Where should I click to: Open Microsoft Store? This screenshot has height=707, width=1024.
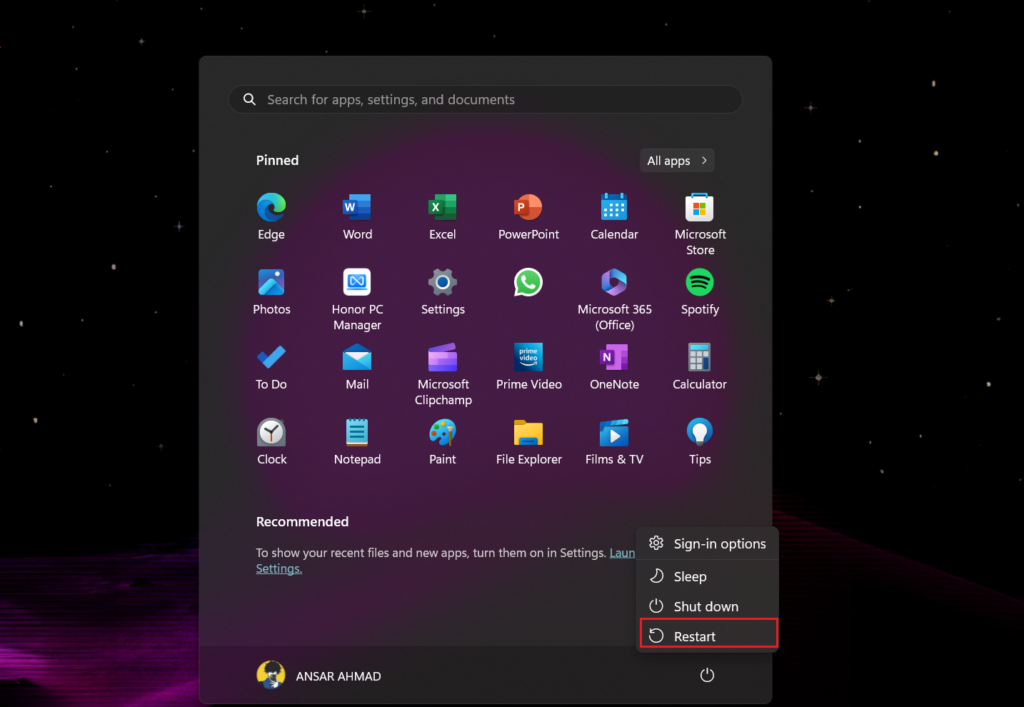coord(699,208)
